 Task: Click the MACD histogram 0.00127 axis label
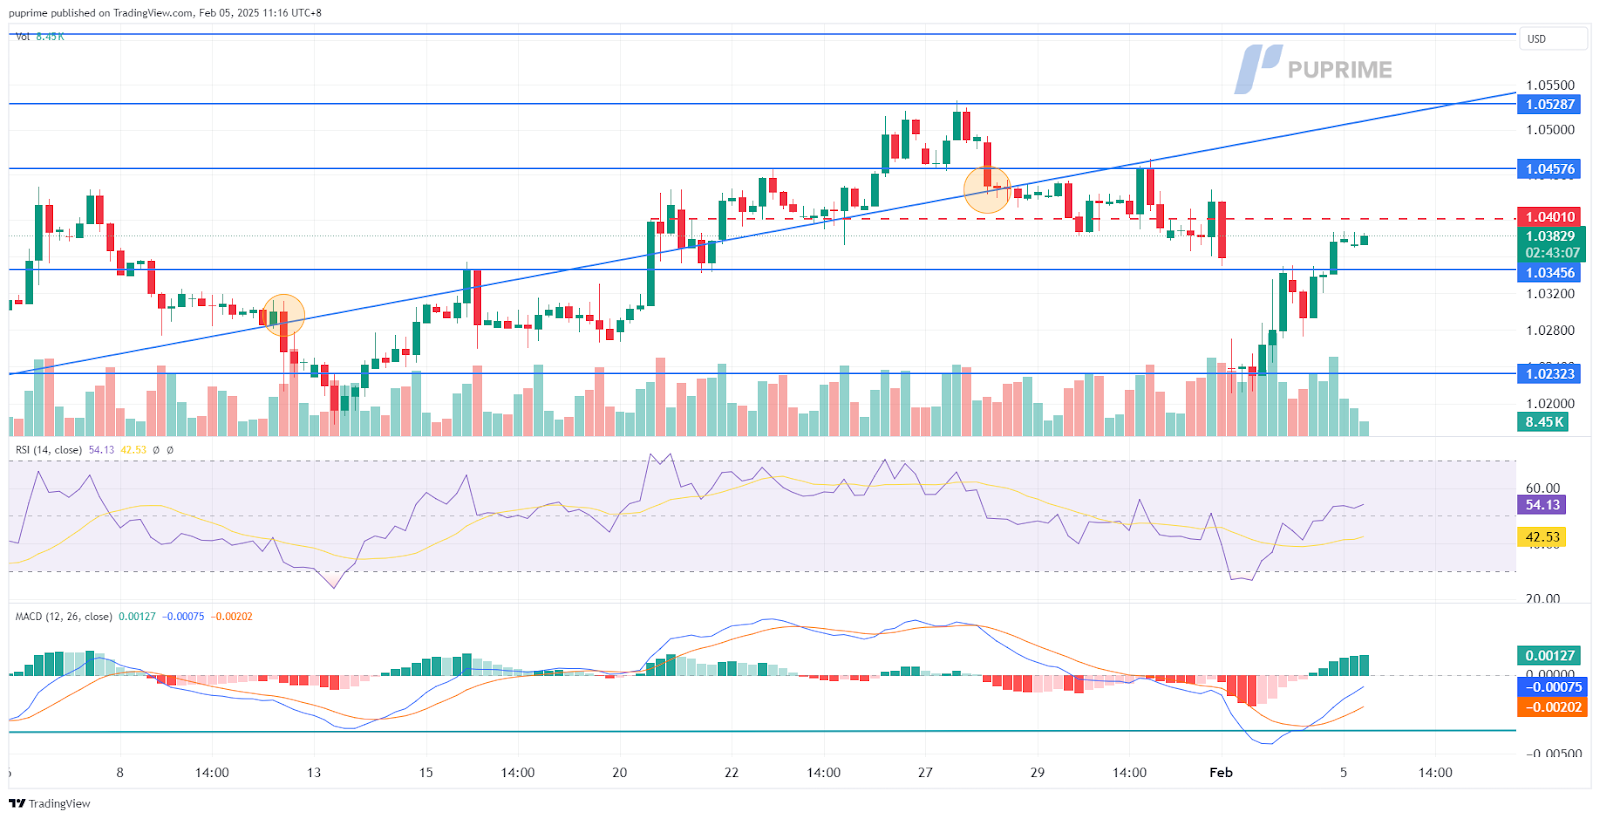pos(1550,656)
